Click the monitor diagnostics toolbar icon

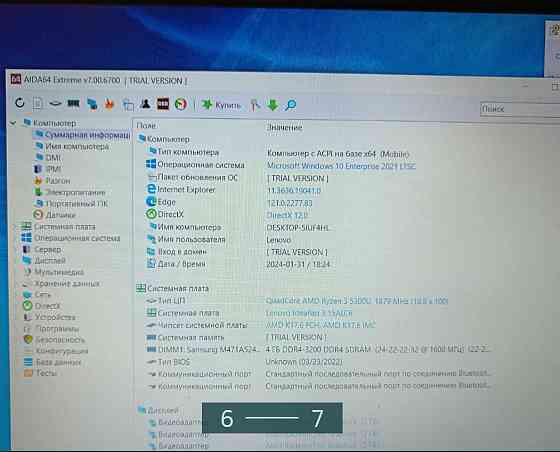point(92,104)
